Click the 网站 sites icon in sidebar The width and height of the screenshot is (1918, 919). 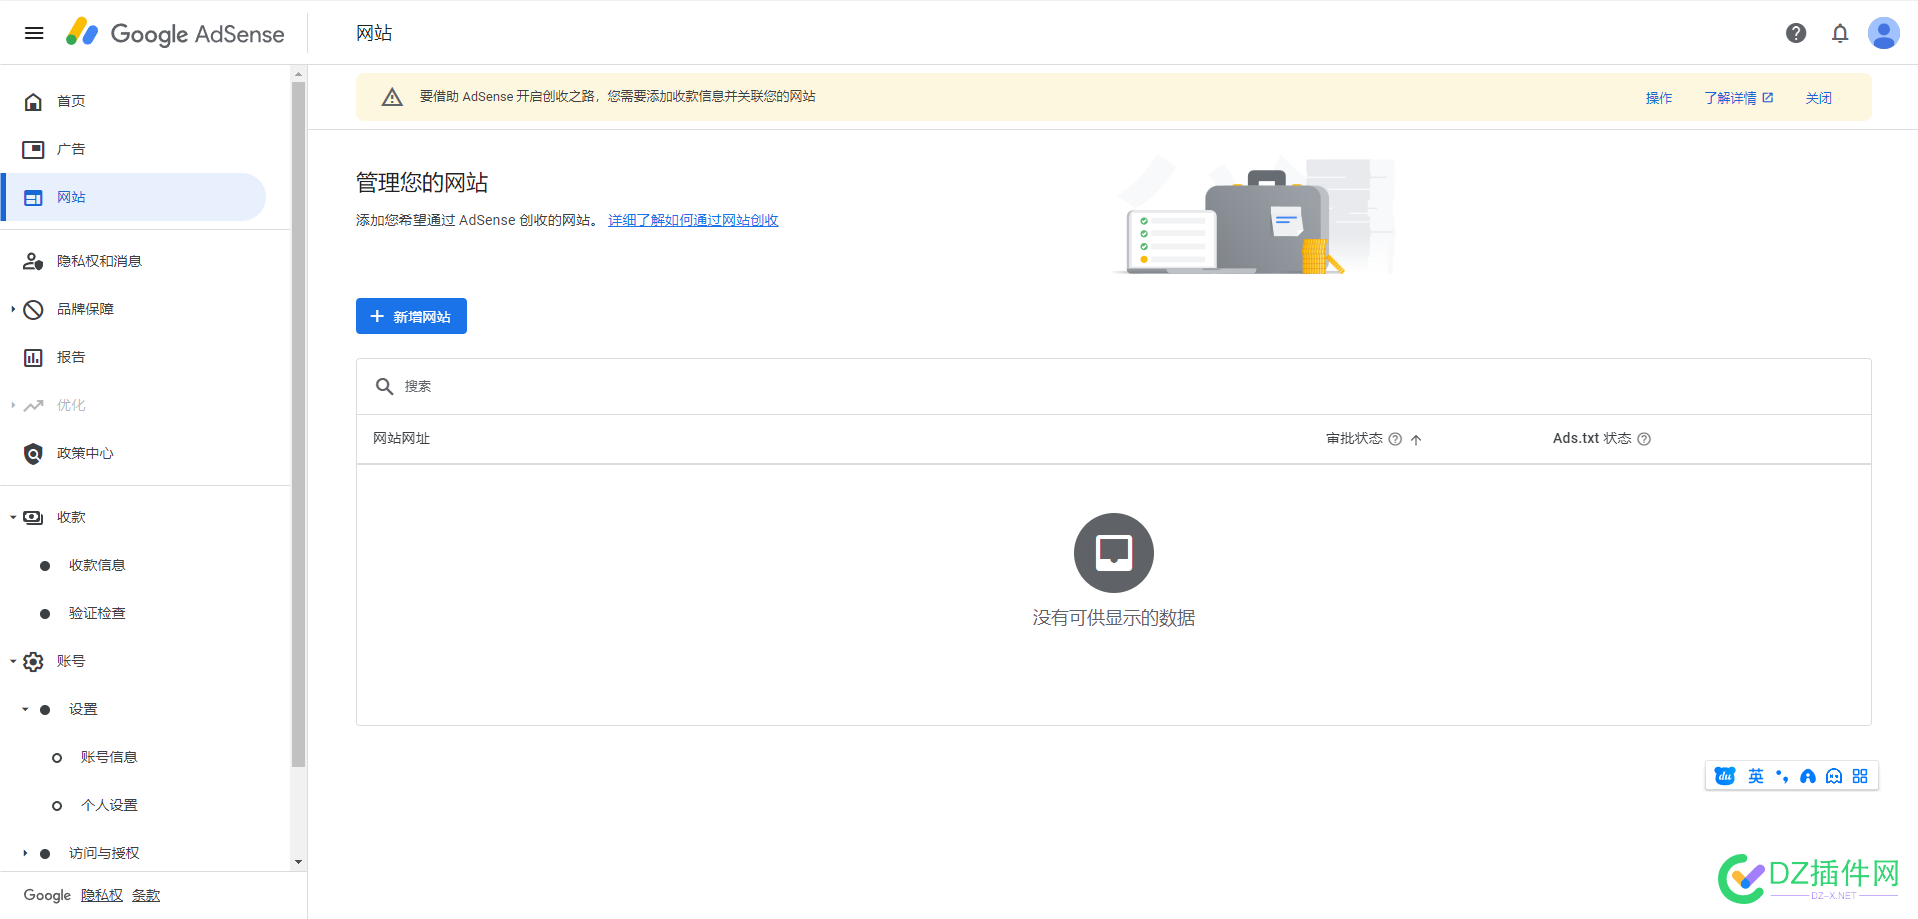click(x=33, y=197)
